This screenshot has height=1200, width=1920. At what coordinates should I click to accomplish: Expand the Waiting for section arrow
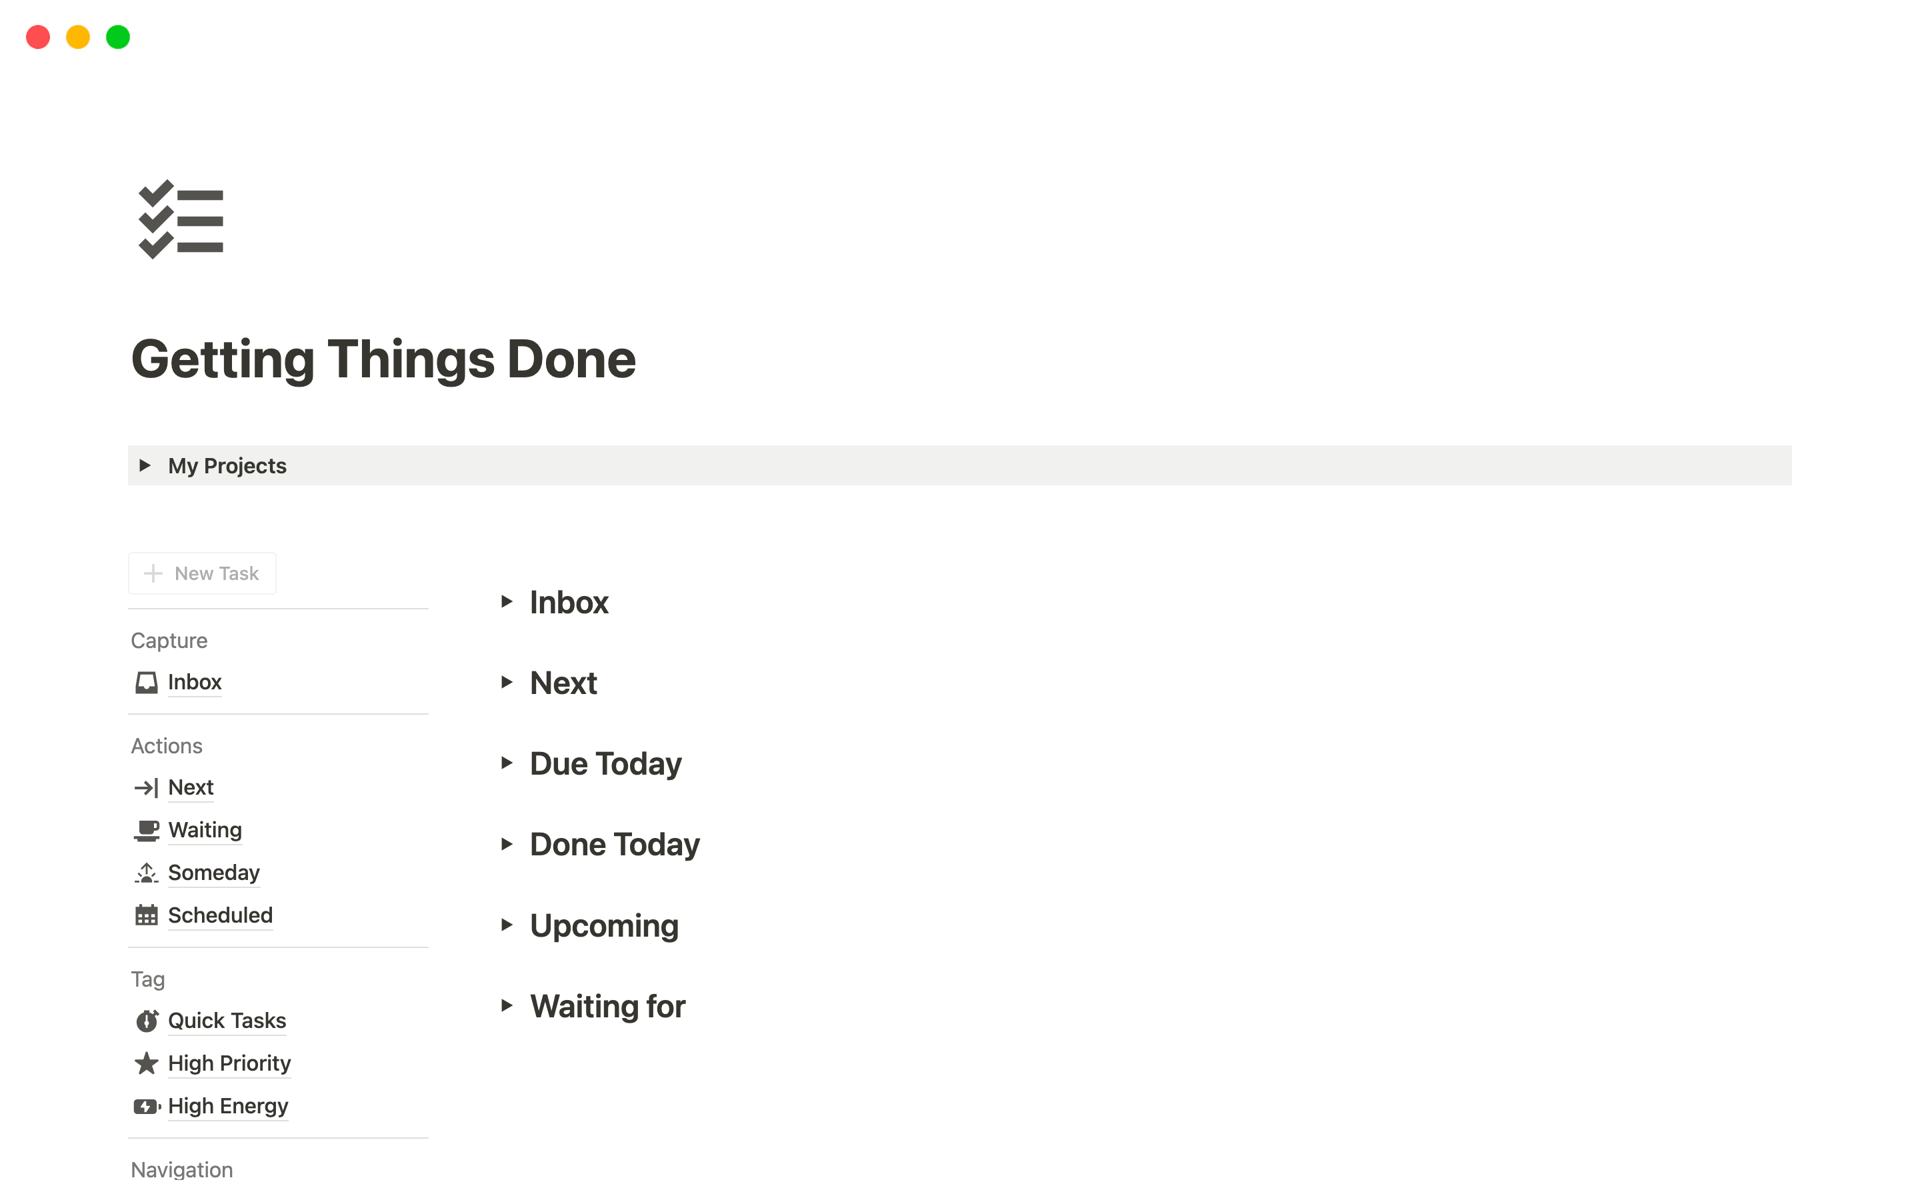pyautogui.click(x=507, y=1006)
